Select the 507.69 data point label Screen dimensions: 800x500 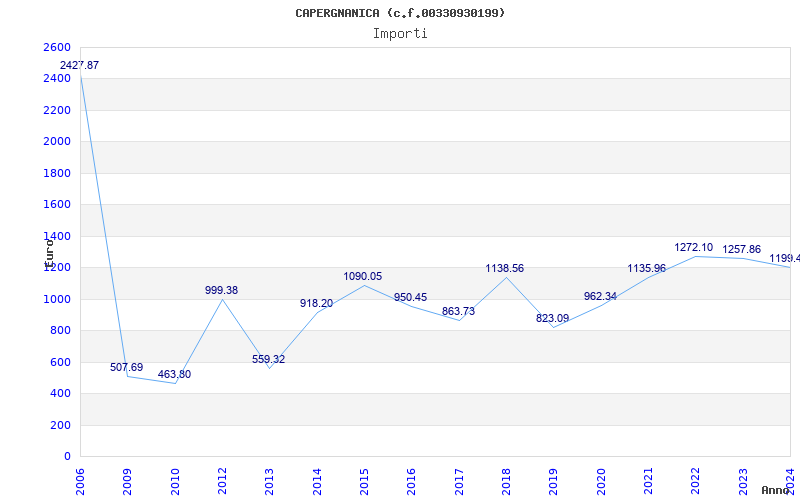(x=127, y=367)
